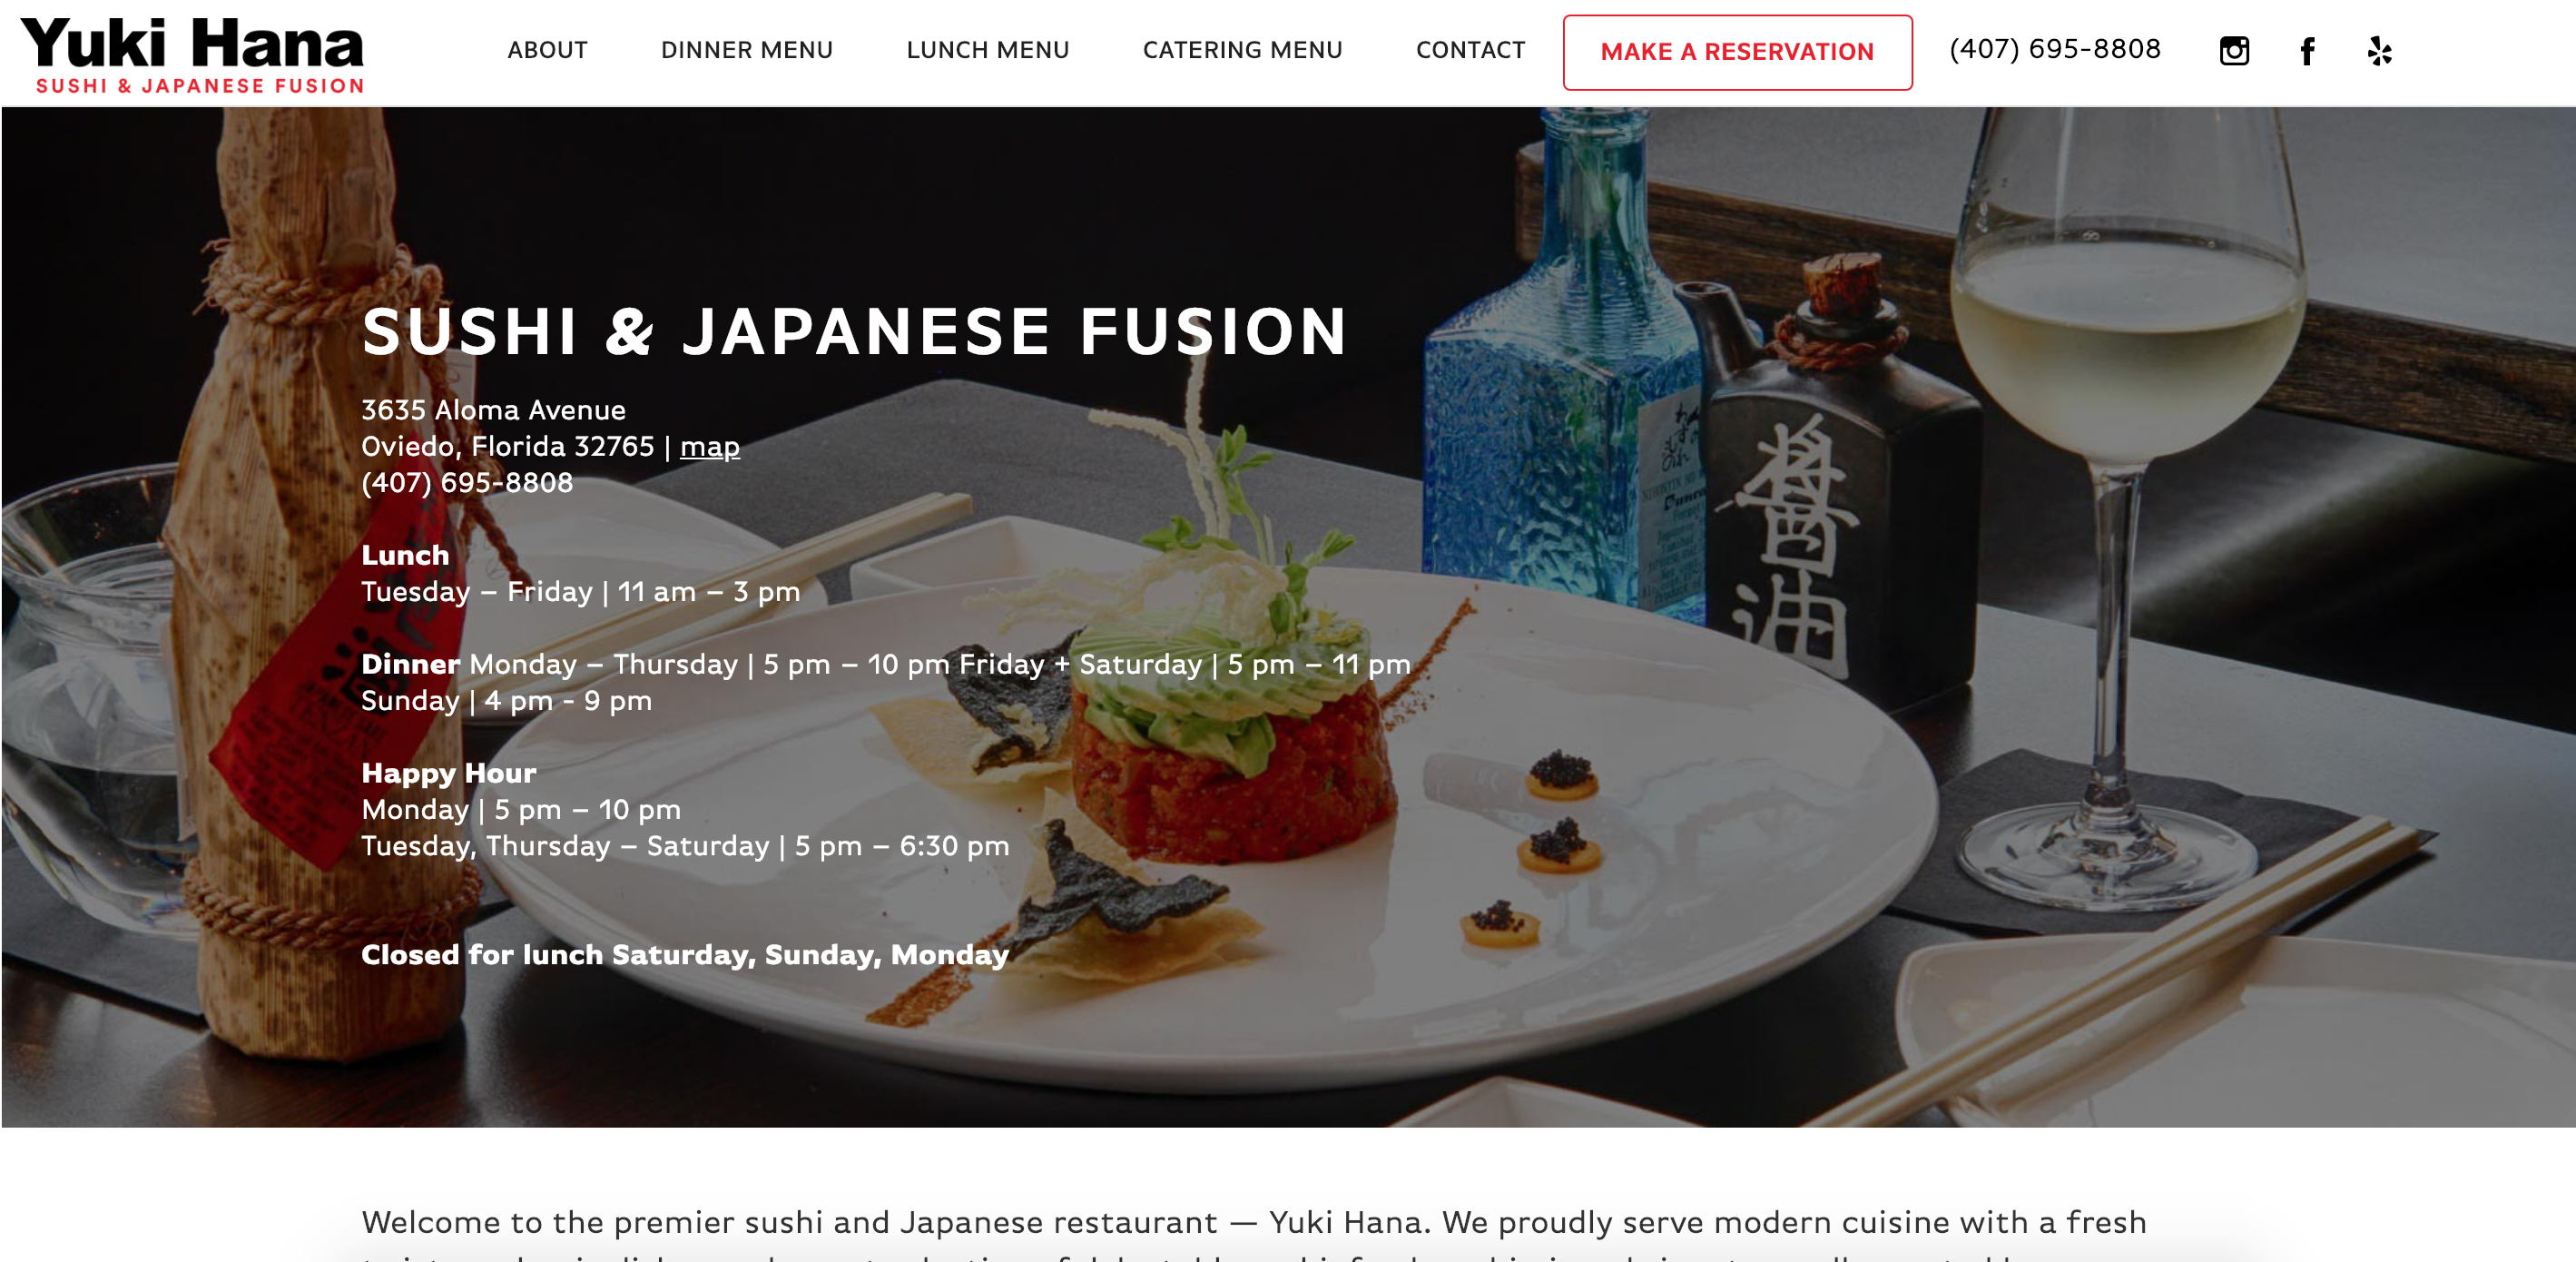Open the Dinner Menu page

pyautogui.click(x=747, y=50)
